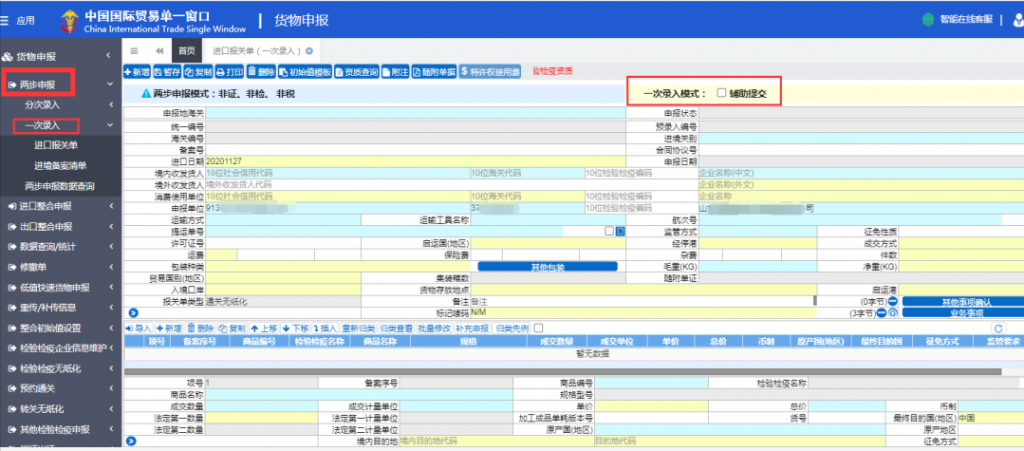Expand 重传/补传信息 sidebar menu
Screen dimensions: 1024x451
(61, 307)
